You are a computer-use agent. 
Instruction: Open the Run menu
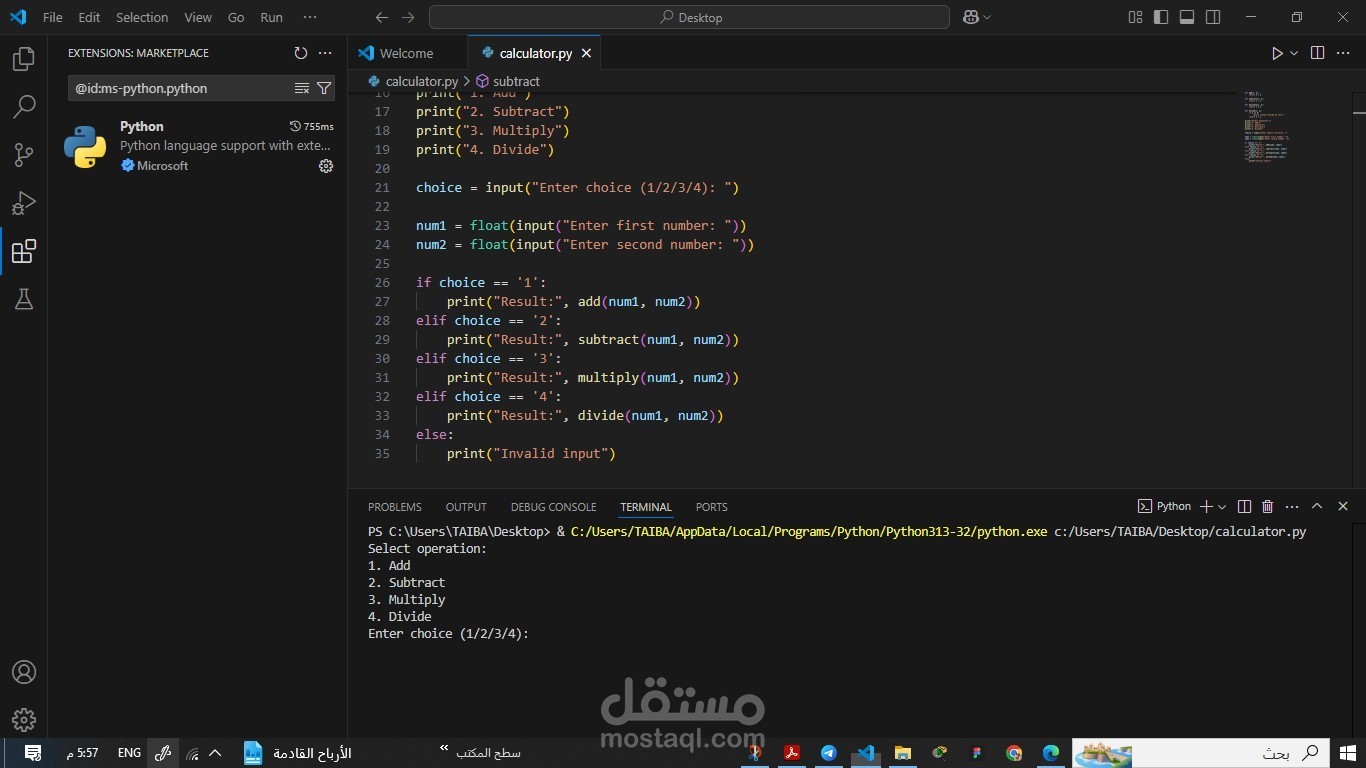(270, 17)
